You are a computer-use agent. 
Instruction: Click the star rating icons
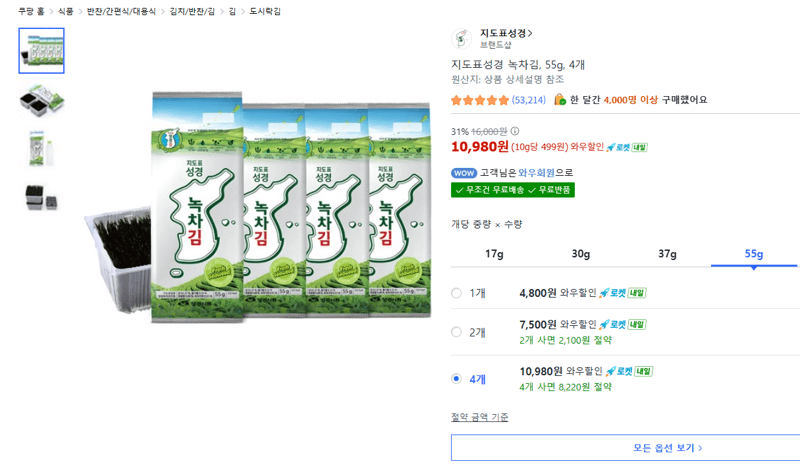pos(480,100)
